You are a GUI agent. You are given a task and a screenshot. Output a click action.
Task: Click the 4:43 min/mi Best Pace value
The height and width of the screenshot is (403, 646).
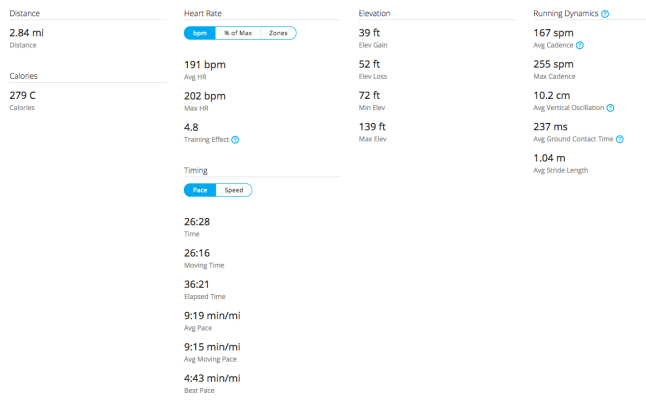click(212, 378)
